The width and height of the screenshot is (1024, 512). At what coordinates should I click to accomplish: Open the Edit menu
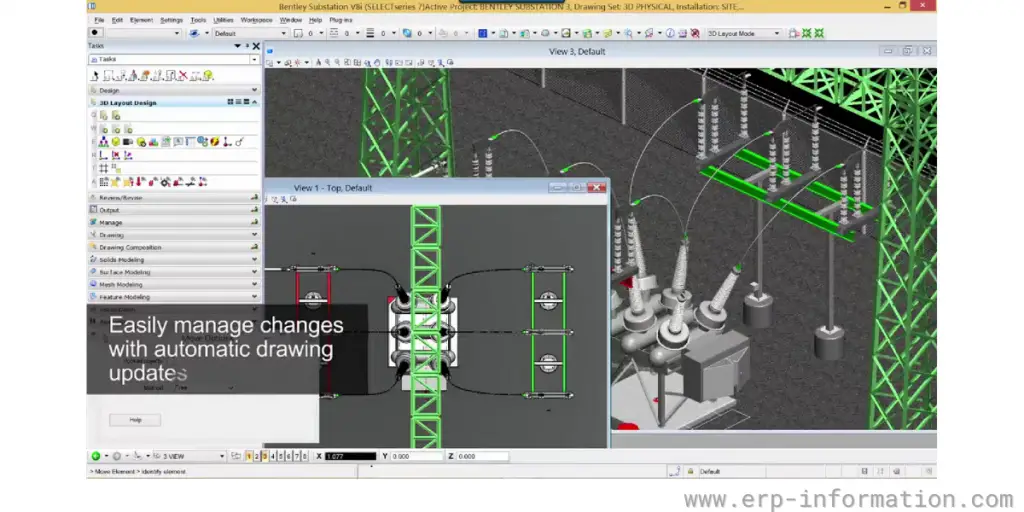point(117,20)
